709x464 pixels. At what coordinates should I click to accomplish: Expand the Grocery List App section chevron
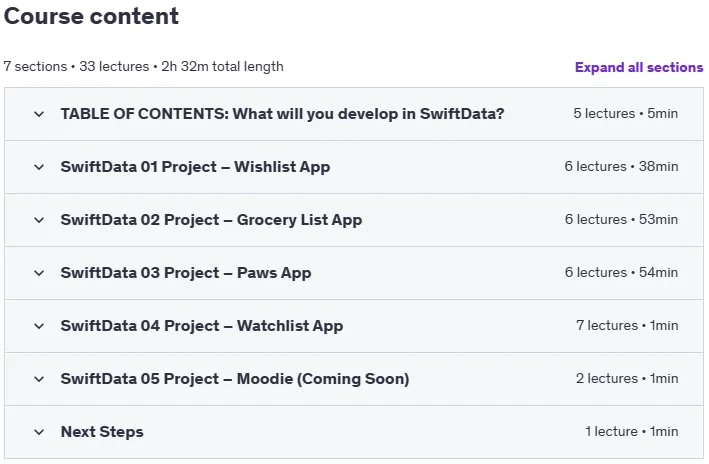(39, 220)
